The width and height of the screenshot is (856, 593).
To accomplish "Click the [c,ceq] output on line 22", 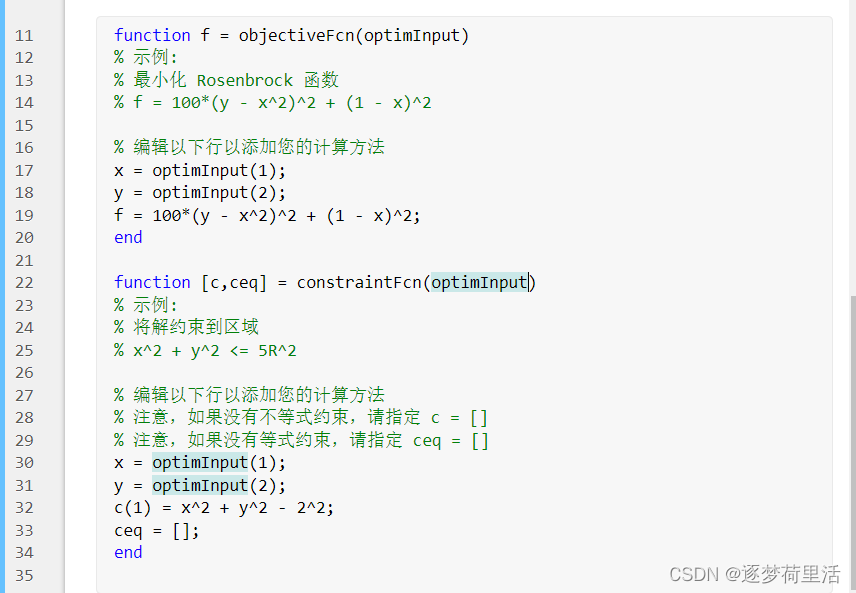I will coord(234,282).
